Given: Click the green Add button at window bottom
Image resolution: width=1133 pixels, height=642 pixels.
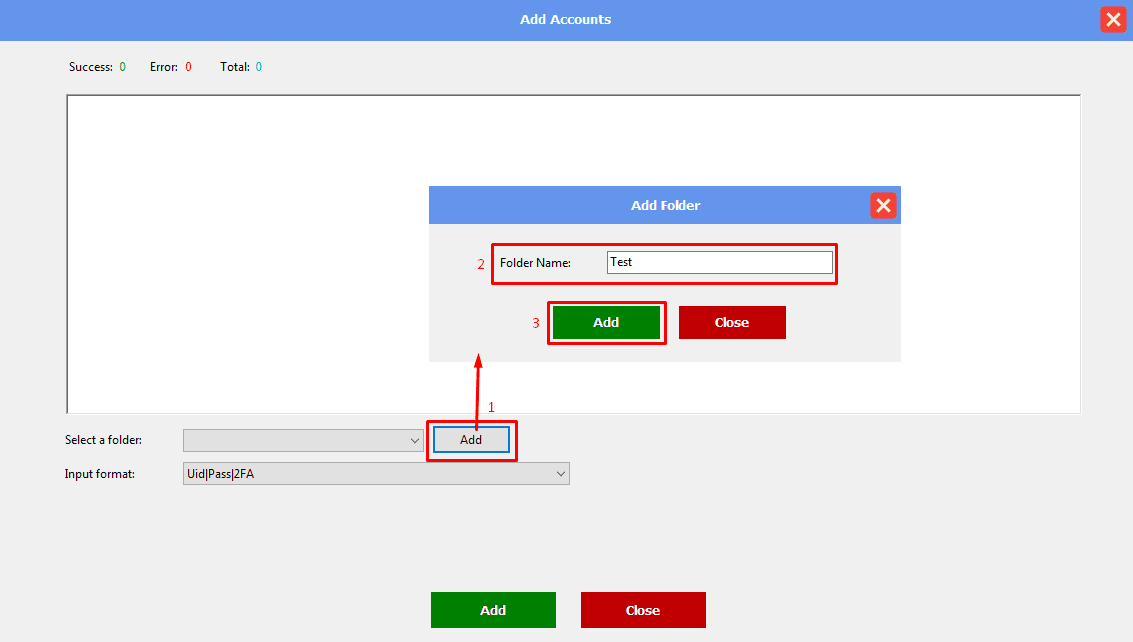Looking at the screenshot, I should pos(493,610).
